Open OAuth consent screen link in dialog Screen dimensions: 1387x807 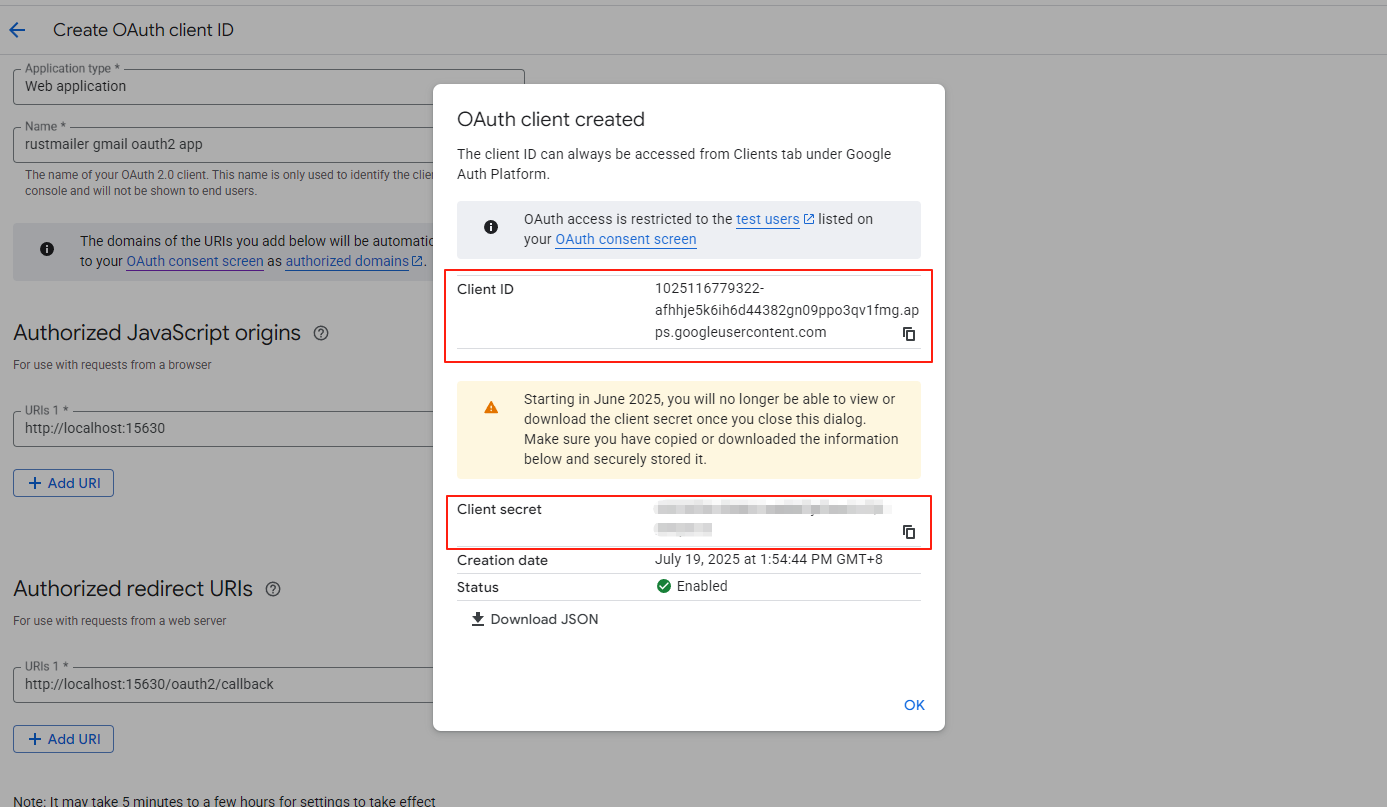tap(626, 239)
